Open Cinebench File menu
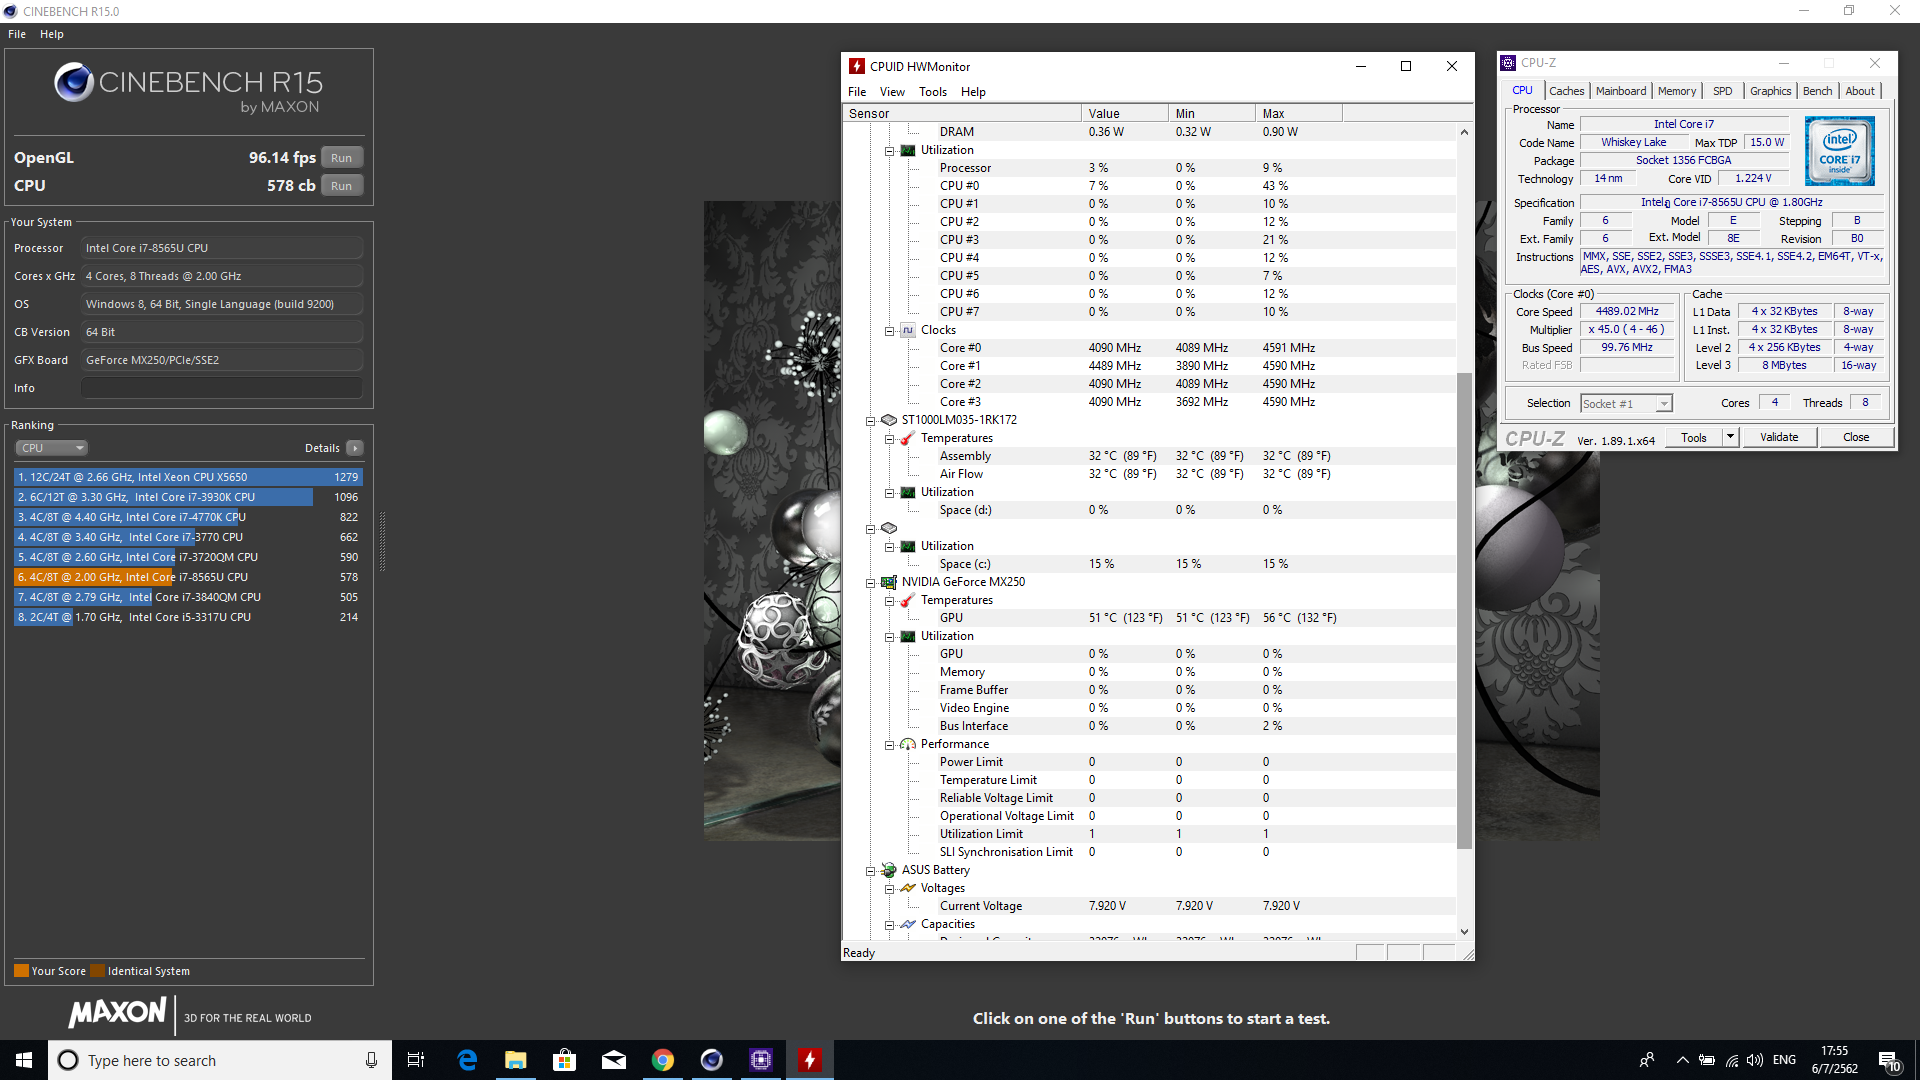This screenshot has height=1080, width=1920. click(17, 34)
